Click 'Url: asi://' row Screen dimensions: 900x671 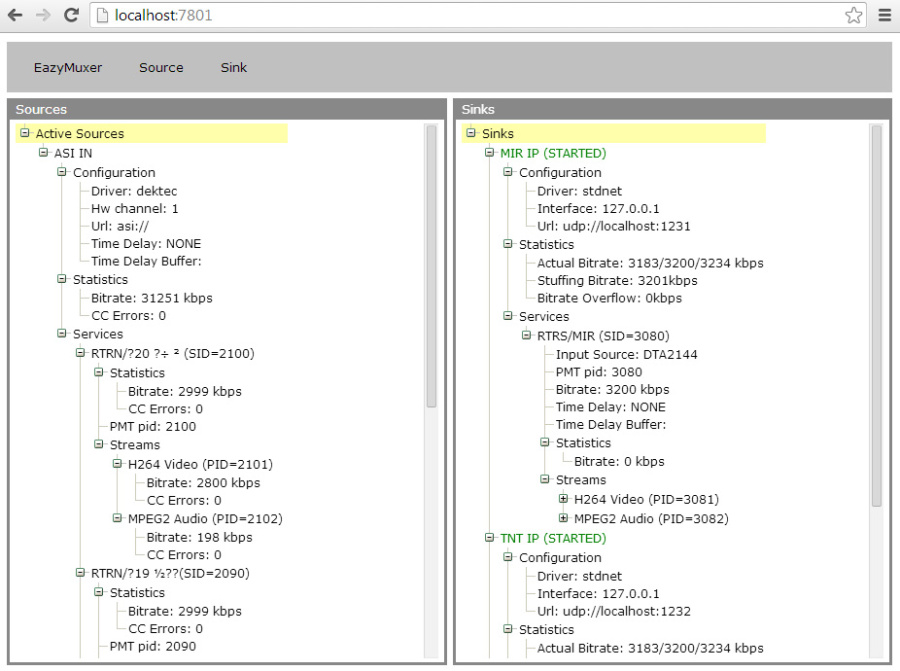pos(120,226)
